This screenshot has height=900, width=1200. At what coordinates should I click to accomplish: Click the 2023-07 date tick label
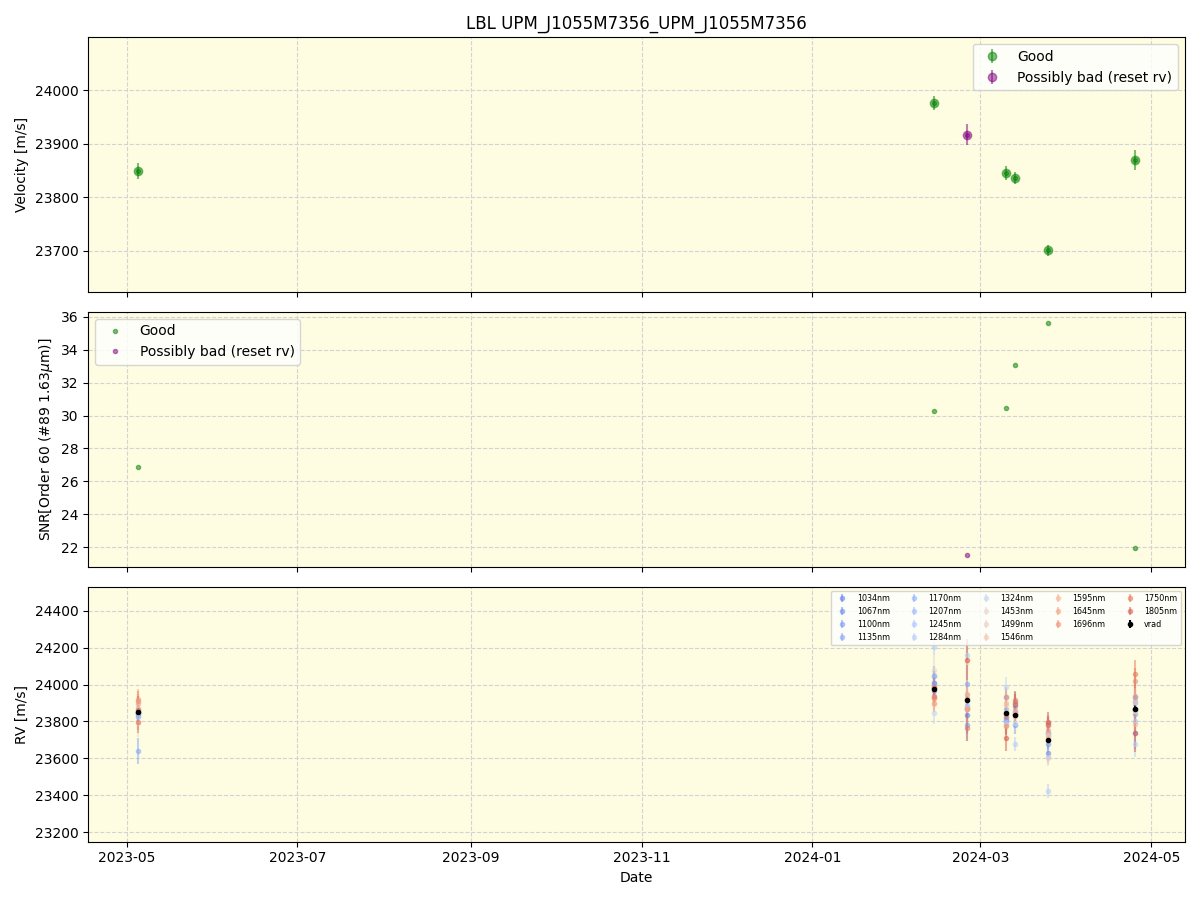[x=297, y=857]
